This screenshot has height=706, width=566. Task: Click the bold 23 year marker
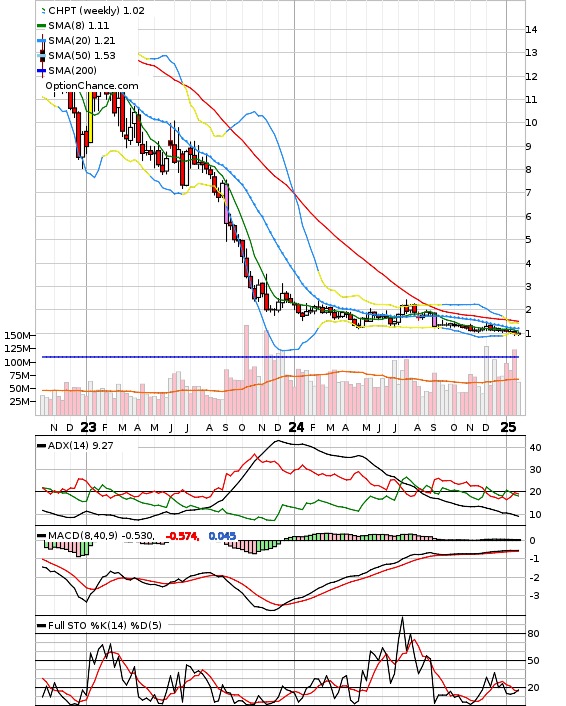88,427
